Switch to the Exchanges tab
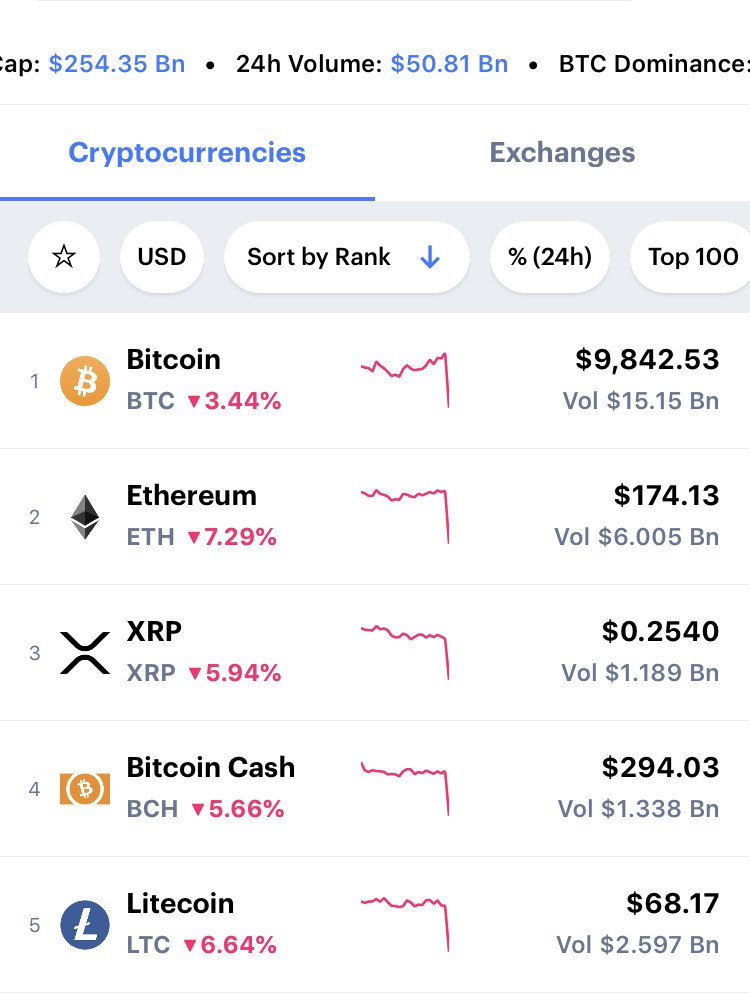Screen dimensions: 750x995 coord(562,153)
